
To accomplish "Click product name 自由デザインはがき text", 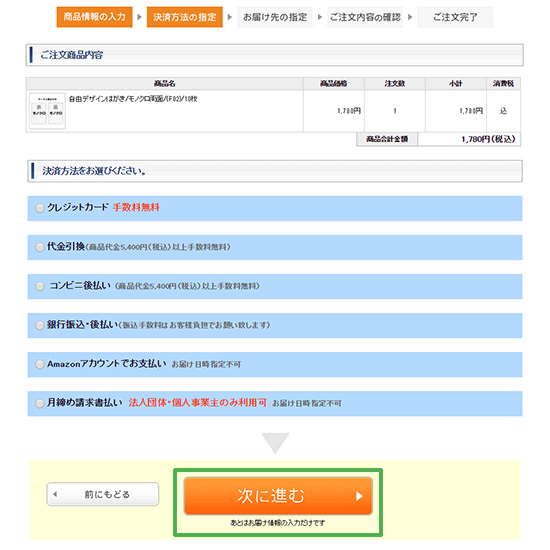I will coord(133,99).
